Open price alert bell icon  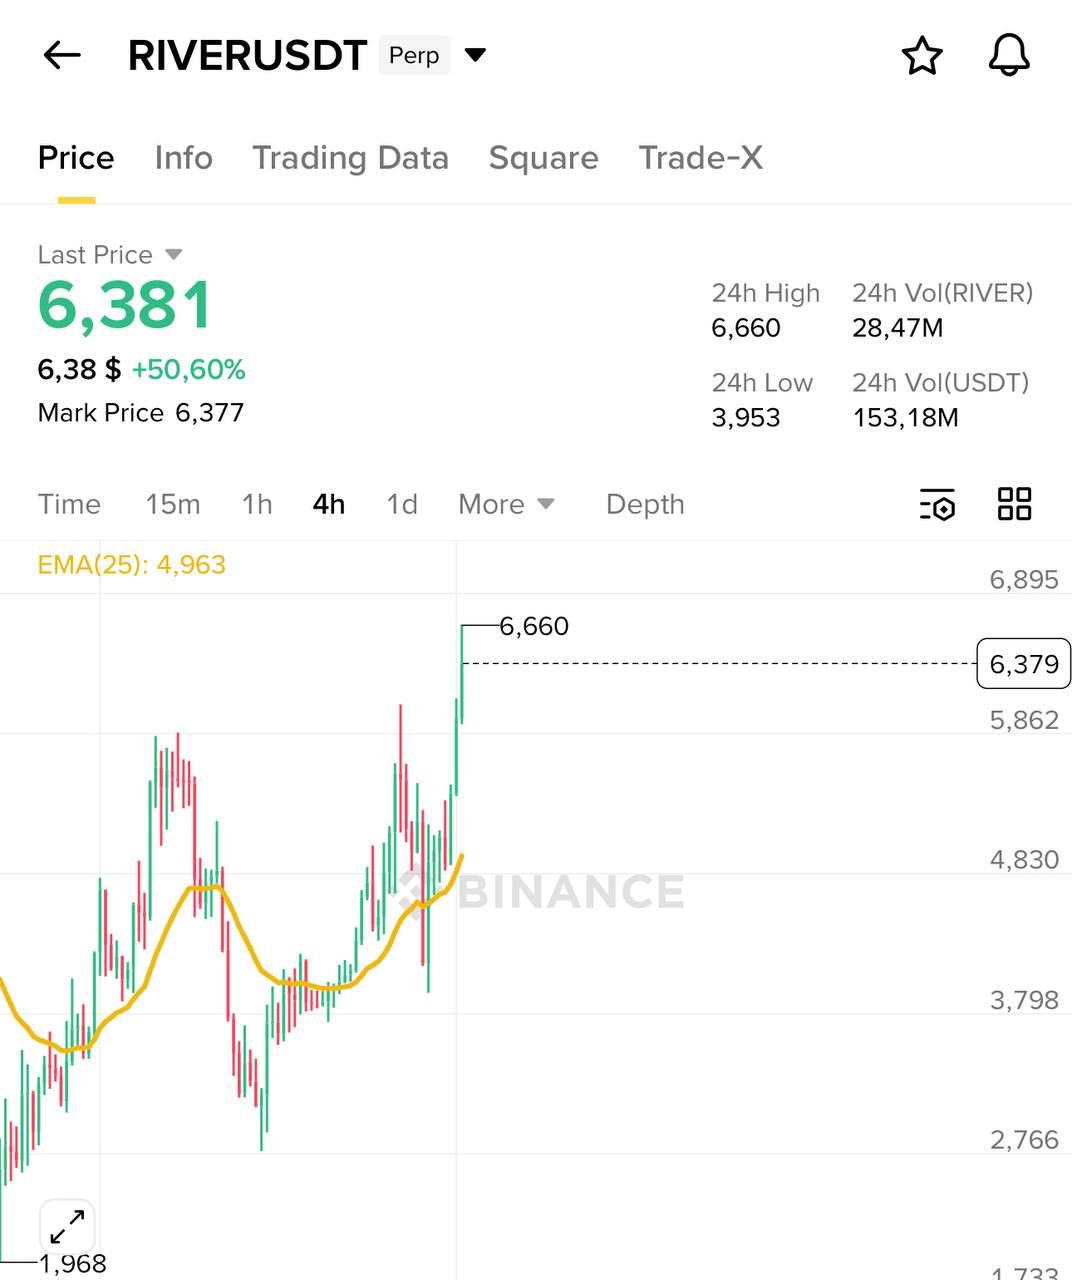(1009, 55)
